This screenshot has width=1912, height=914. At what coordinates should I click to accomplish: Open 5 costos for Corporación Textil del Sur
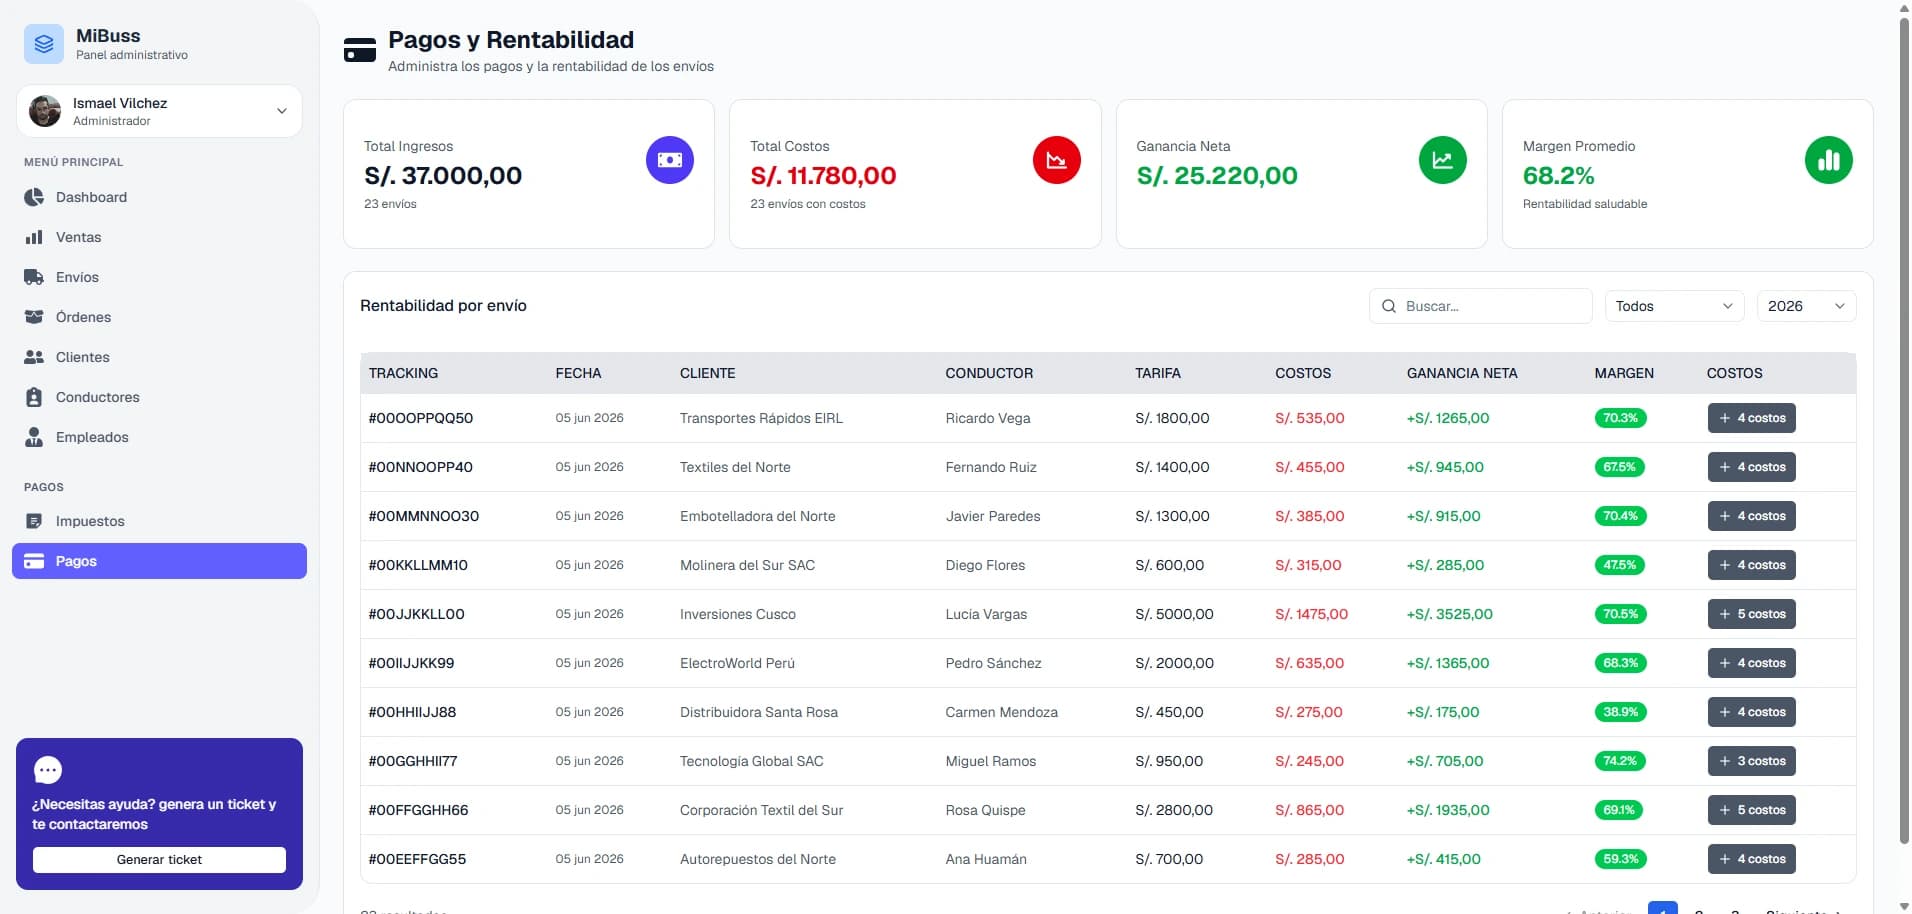[1751, 810]
